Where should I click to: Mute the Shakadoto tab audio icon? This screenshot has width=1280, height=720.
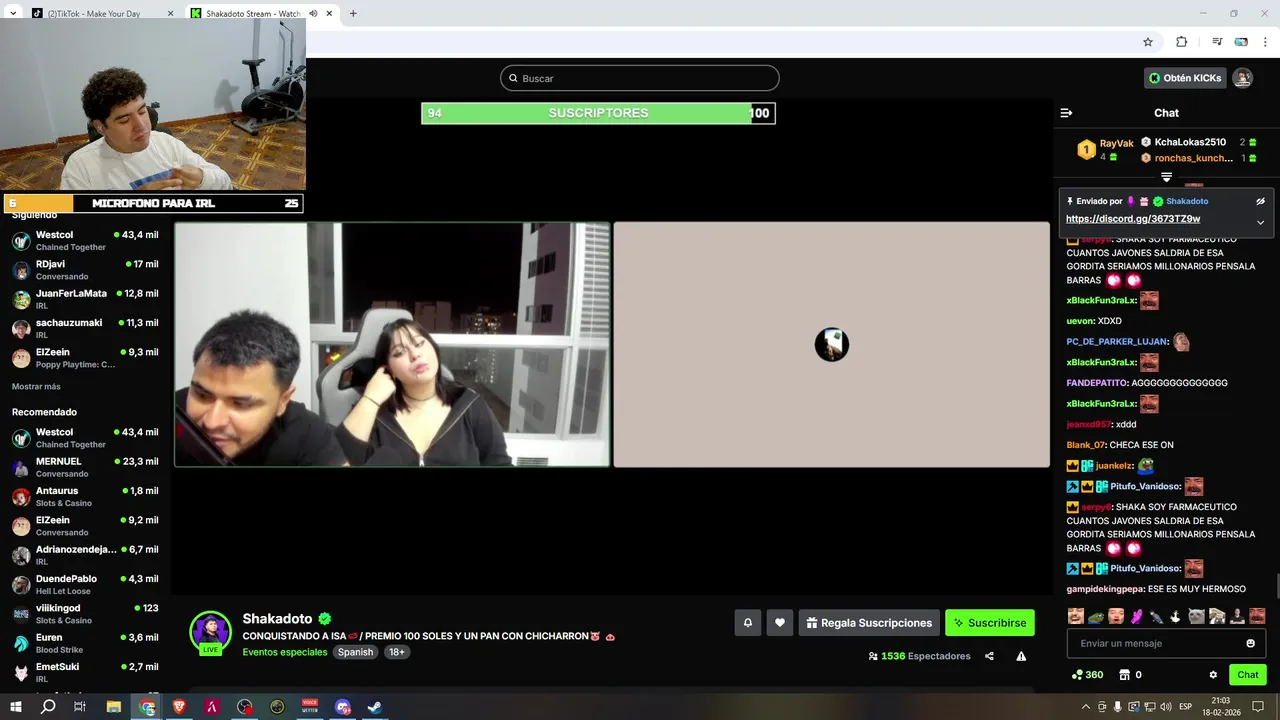tap(314, 13)
